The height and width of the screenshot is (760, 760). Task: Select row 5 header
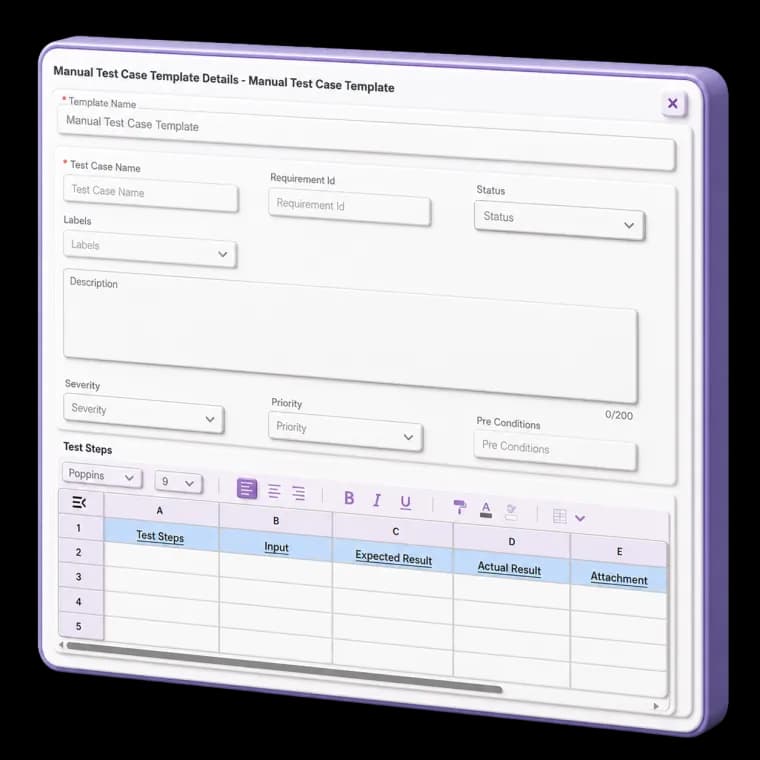point(79,626)
